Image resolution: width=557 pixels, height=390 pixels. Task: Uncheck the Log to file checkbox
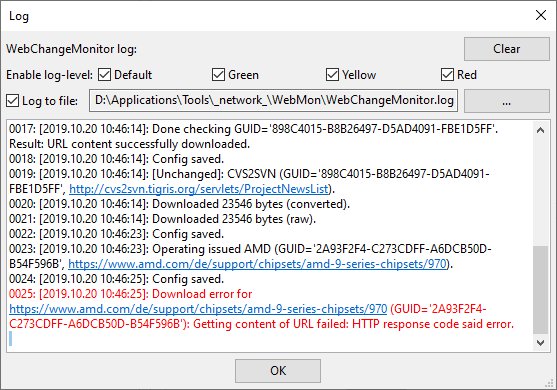click(12, 101)
